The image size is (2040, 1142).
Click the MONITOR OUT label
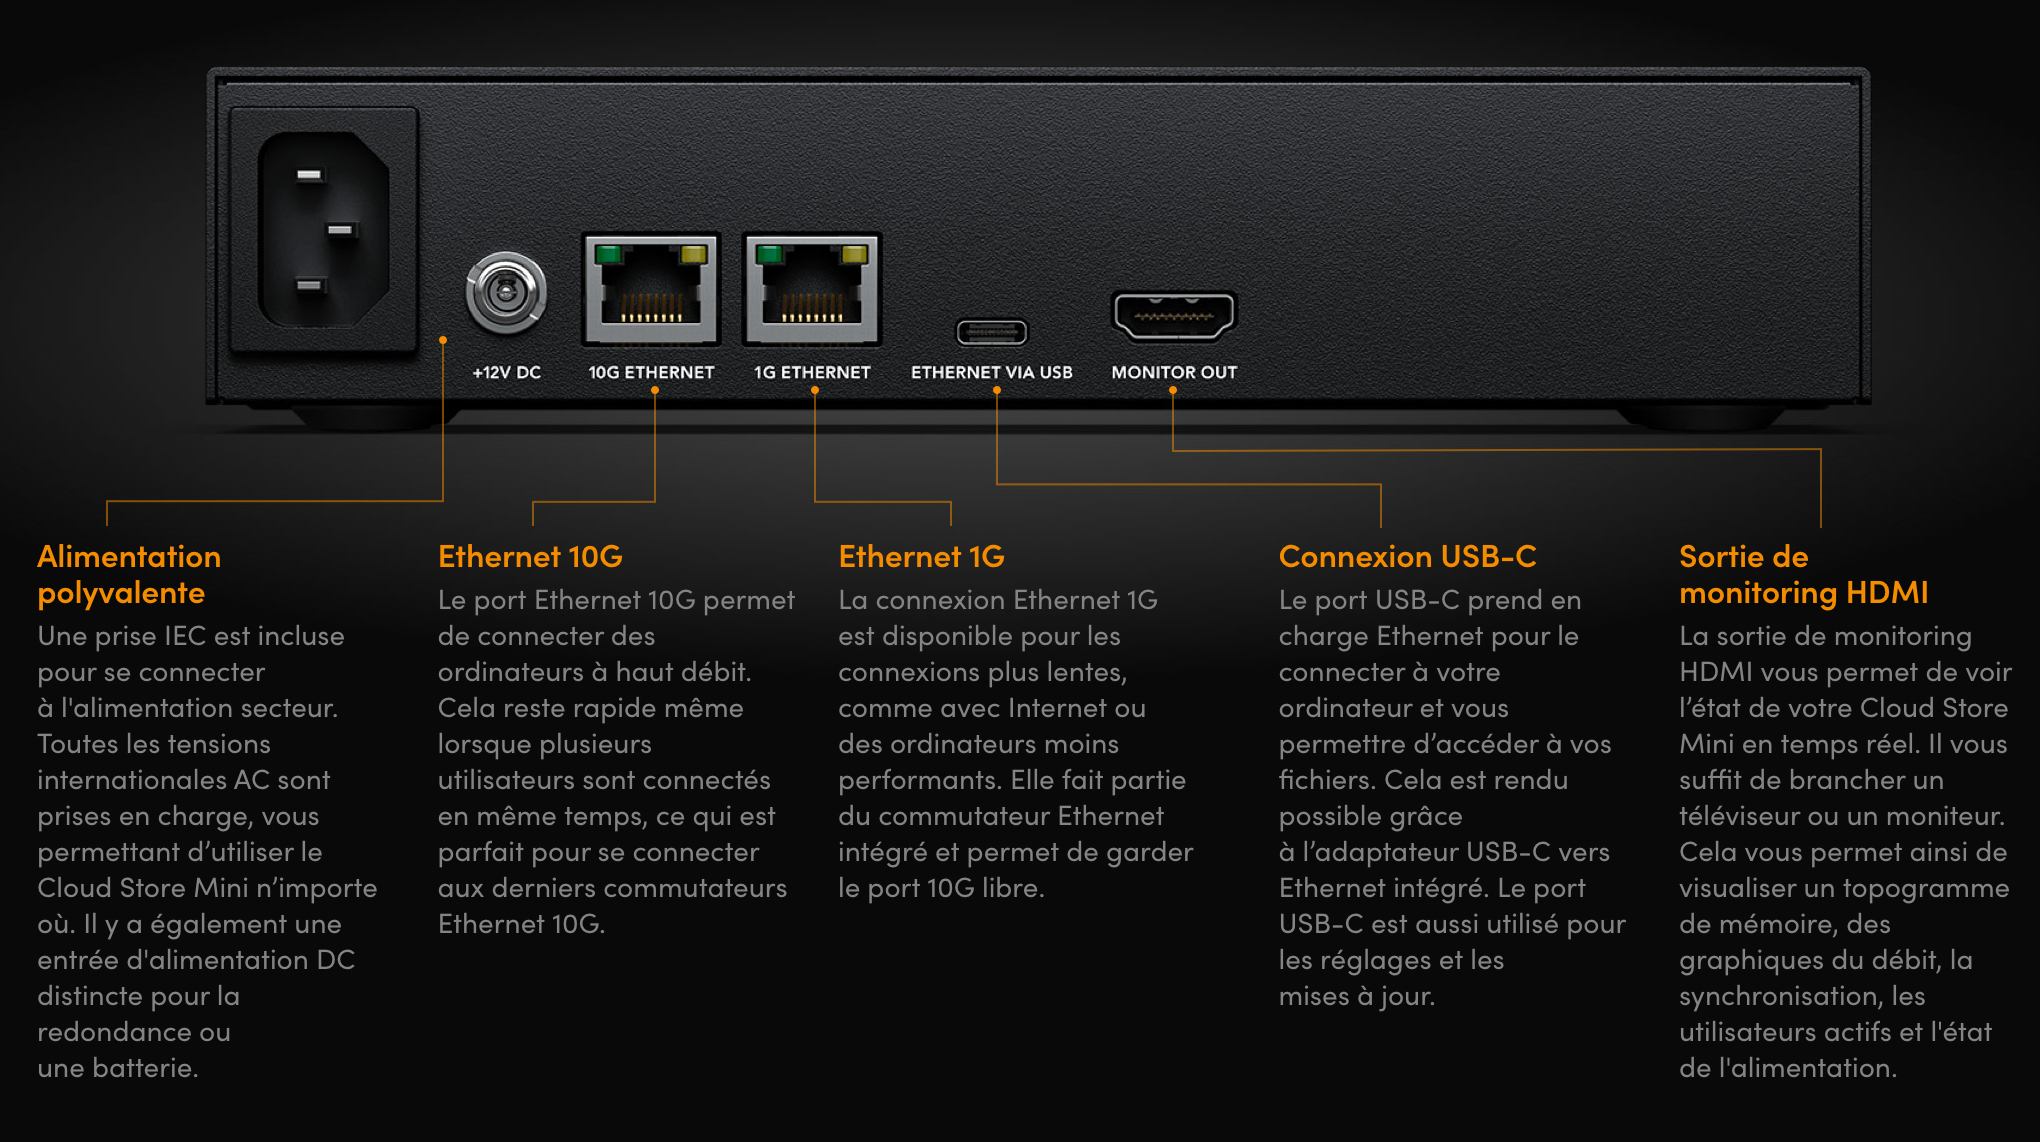pyautogui.click(x=1174, y=372)
